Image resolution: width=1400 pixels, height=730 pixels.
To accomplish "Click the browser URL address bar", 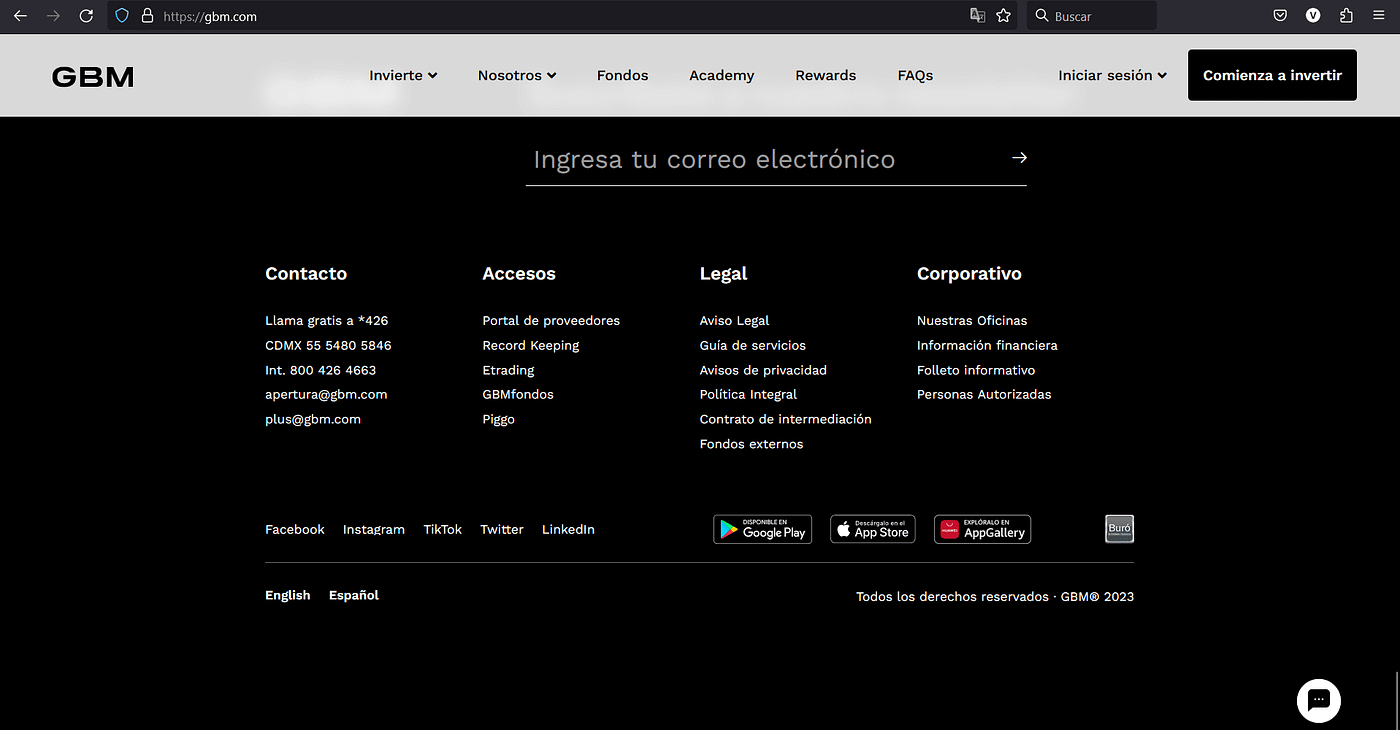I will tap(560, 16).
